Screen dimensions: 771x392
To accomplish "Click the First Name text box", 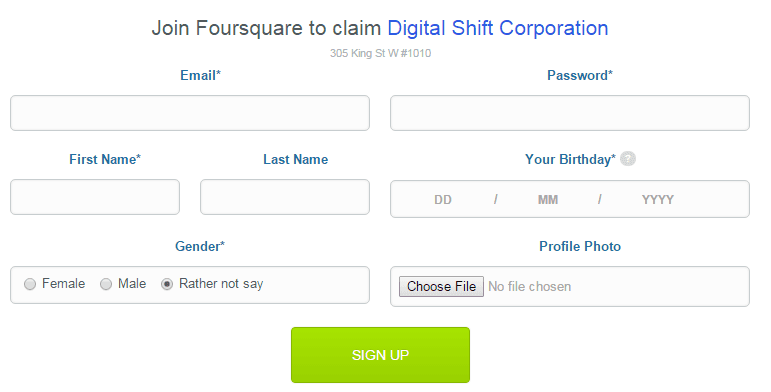I will coord(95,197).
